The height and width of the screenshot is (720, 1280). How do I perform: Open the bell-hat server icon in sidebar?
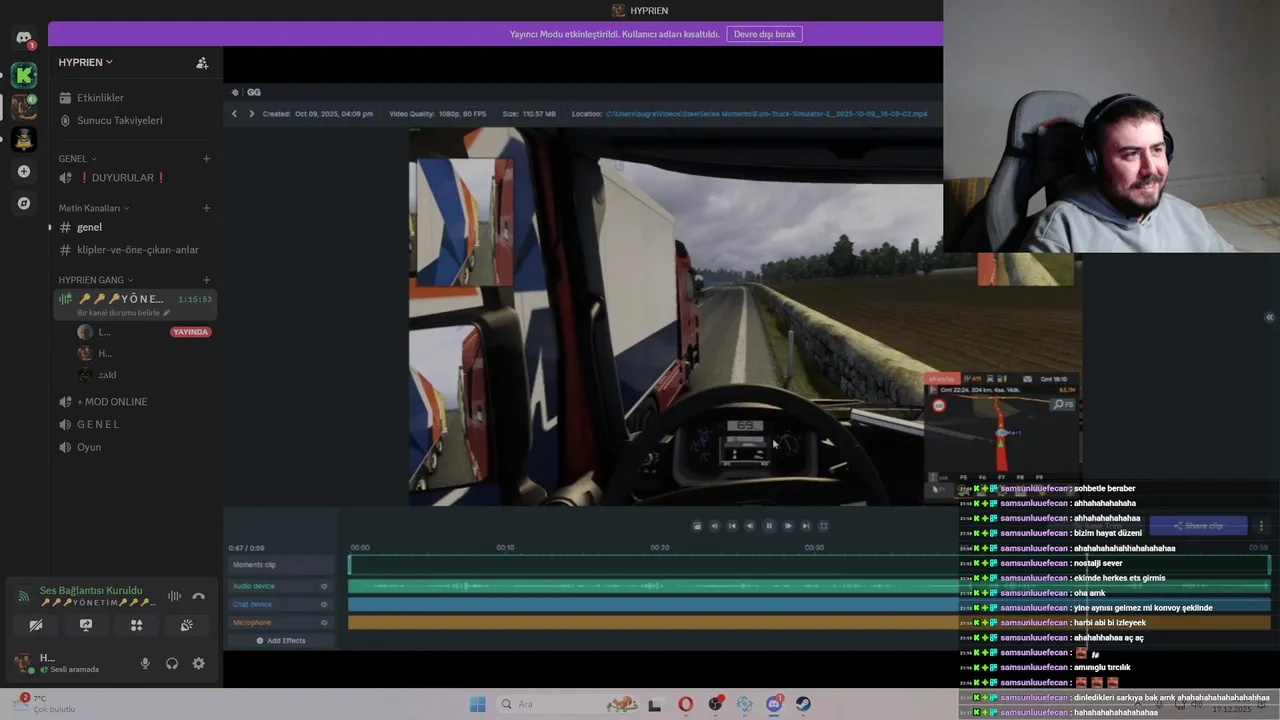click(x=24, y=139)
